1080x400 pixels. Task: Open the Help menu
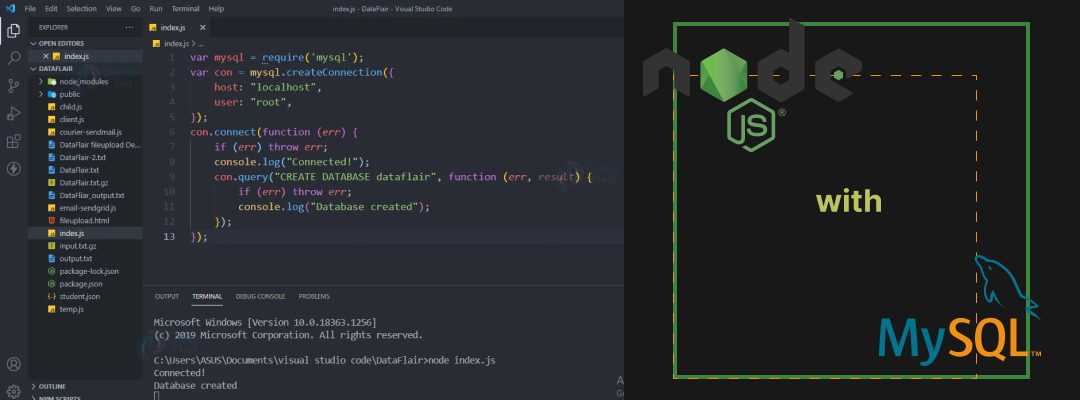click(216, 8)
